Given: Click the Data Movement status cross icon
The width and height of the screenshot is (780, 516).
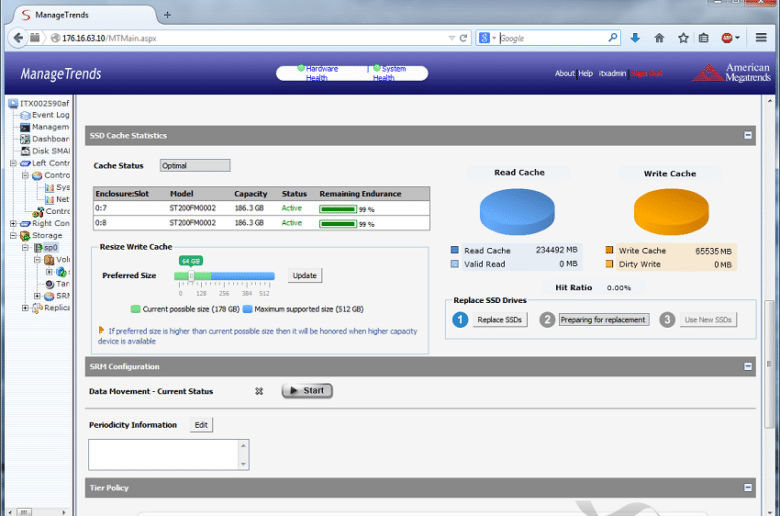Looking at the screenshot, I should (259, 391).
